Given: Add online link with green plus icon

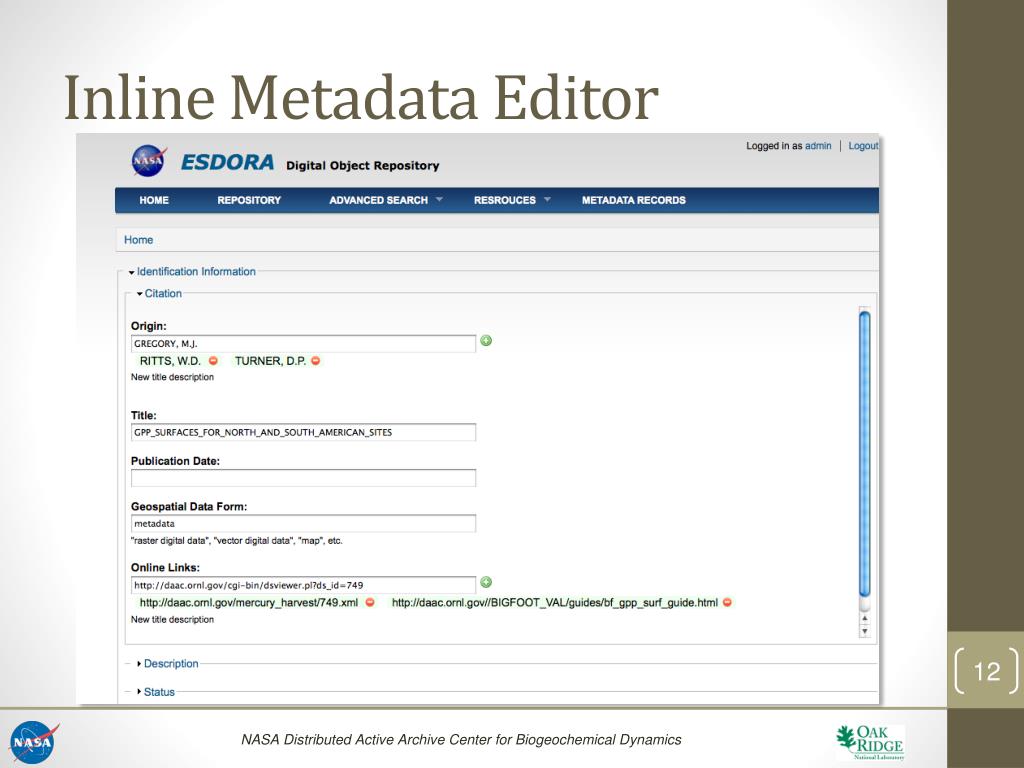Looking at the screenshot, I should point(486,582).
